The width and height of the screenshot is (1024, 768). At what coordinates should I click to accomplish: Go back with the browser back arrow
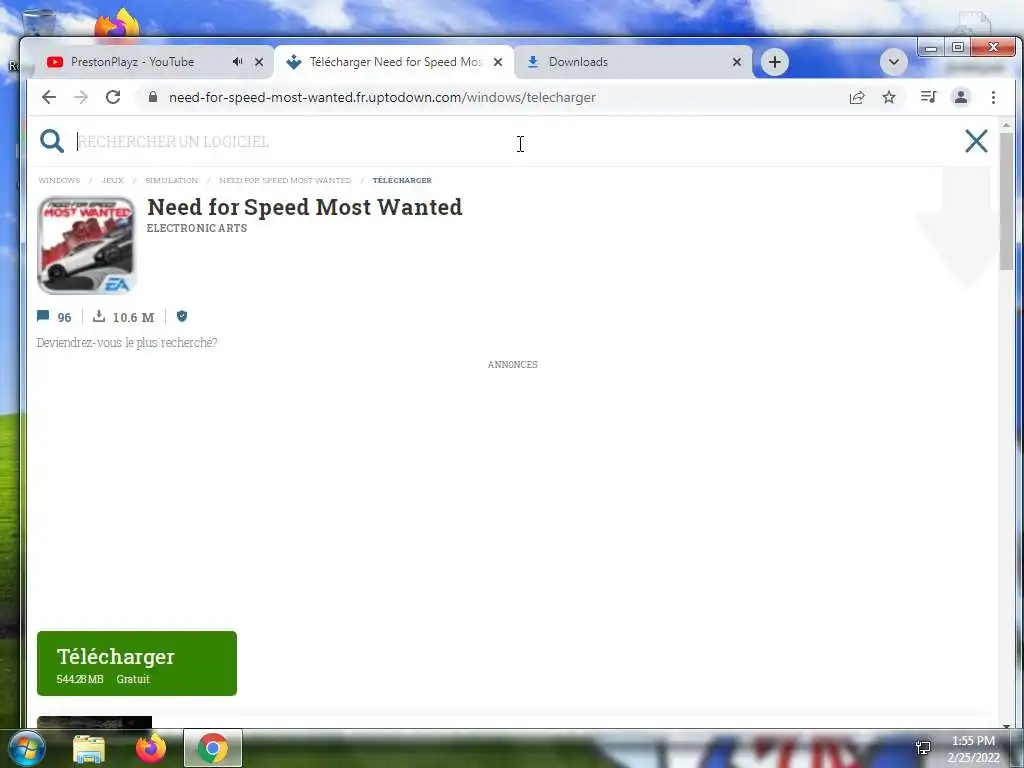click(x=48, y=97)
